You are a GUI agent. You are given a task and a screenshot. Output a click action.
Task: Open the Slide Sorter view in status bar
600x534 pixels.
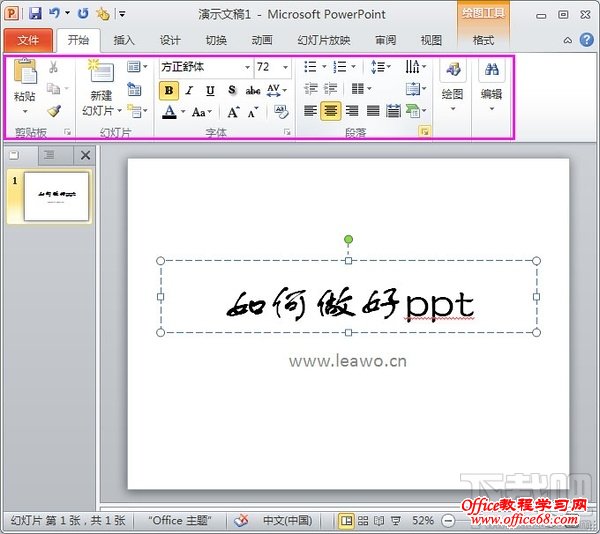click(363, 521)
